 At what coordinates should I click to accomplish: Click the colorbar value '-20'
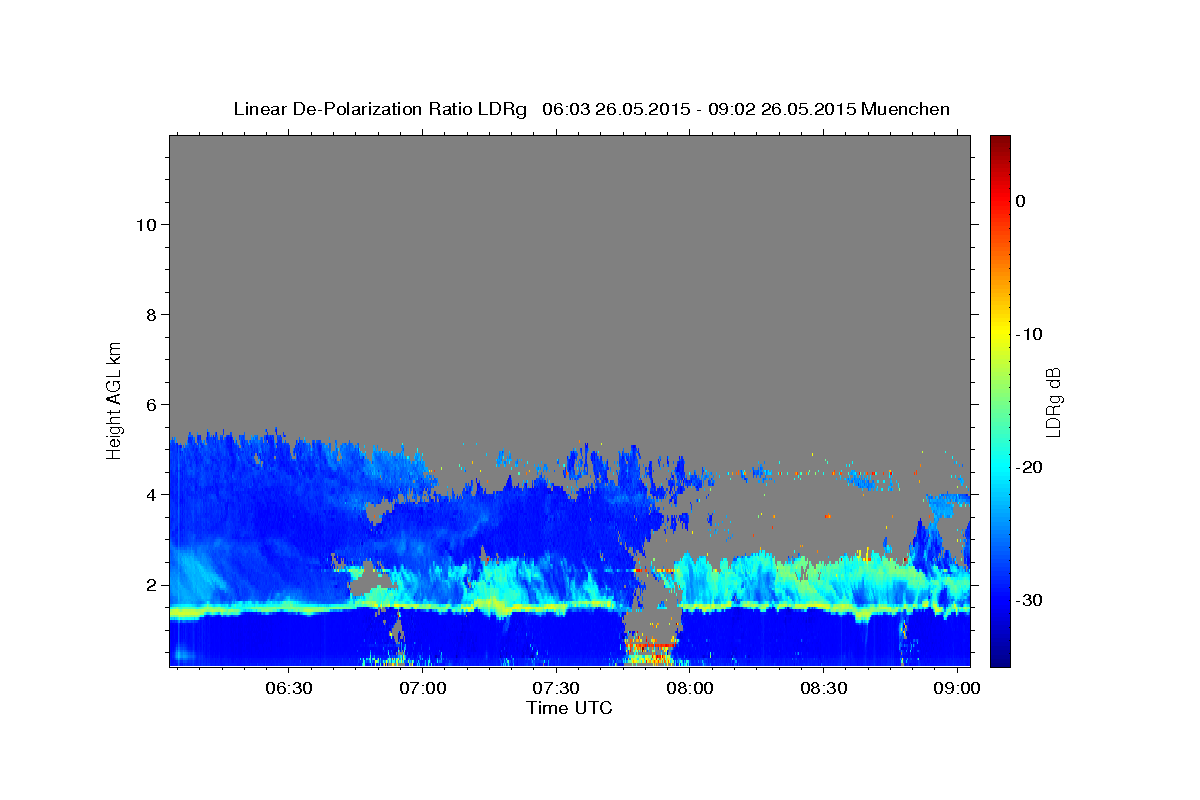click(1030, 467)
